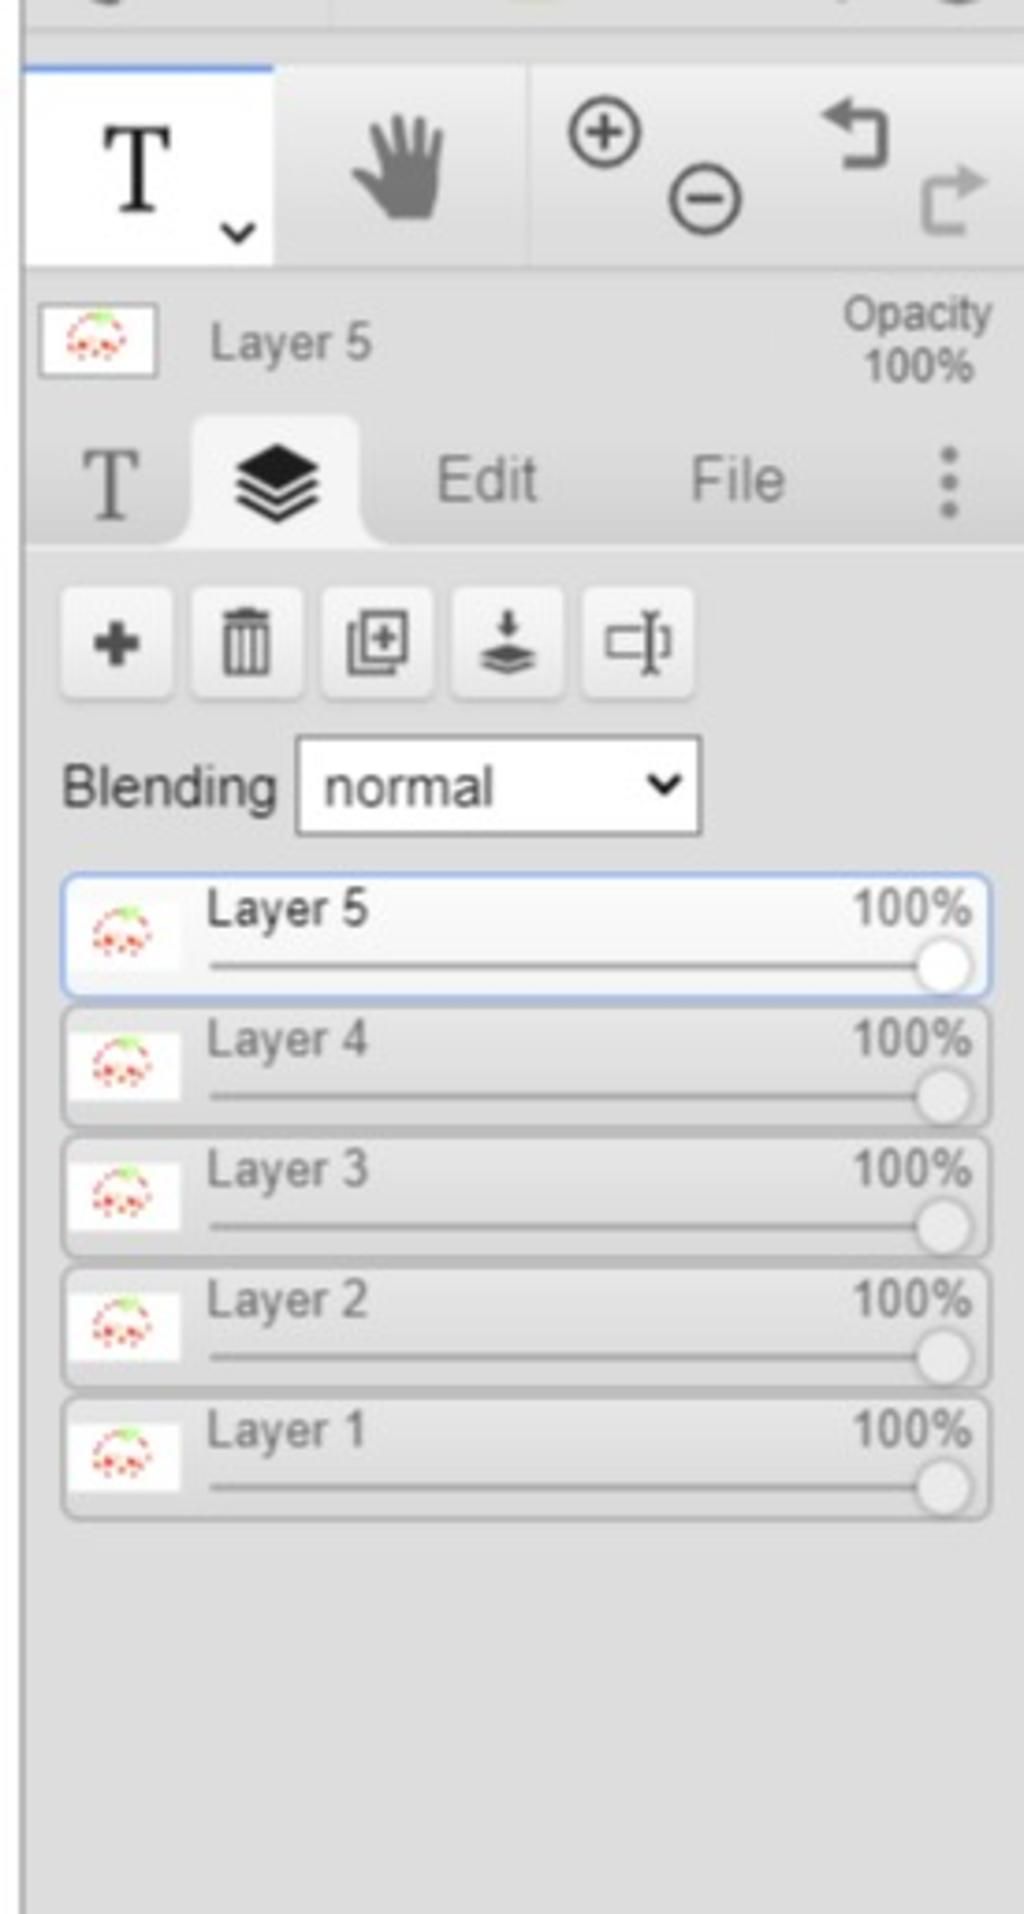Select Layer 3 in the list
The height and width of the screenshot is (1914, 1024).
(x=526, y=1196)
